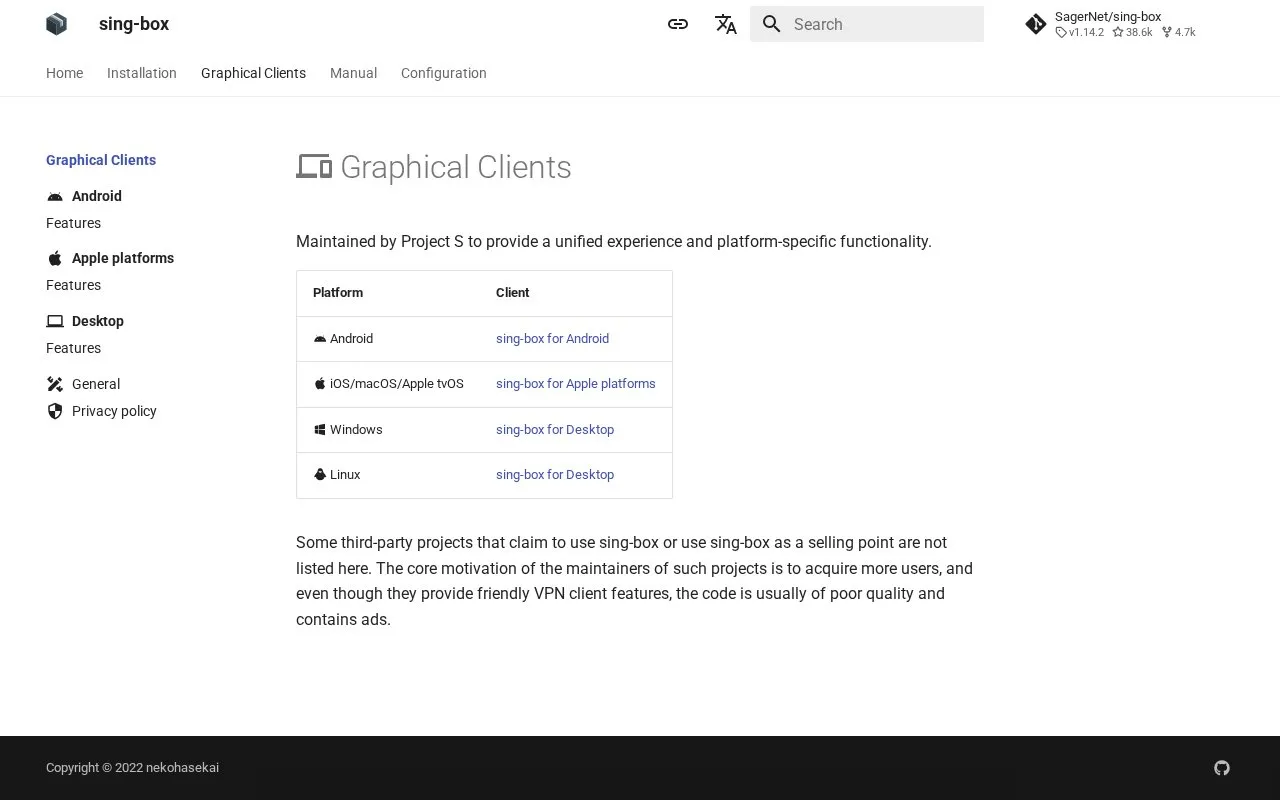Screen dimensions: 1280x800
Task: Click the sing-box site title
Action: tap(134, 24)
